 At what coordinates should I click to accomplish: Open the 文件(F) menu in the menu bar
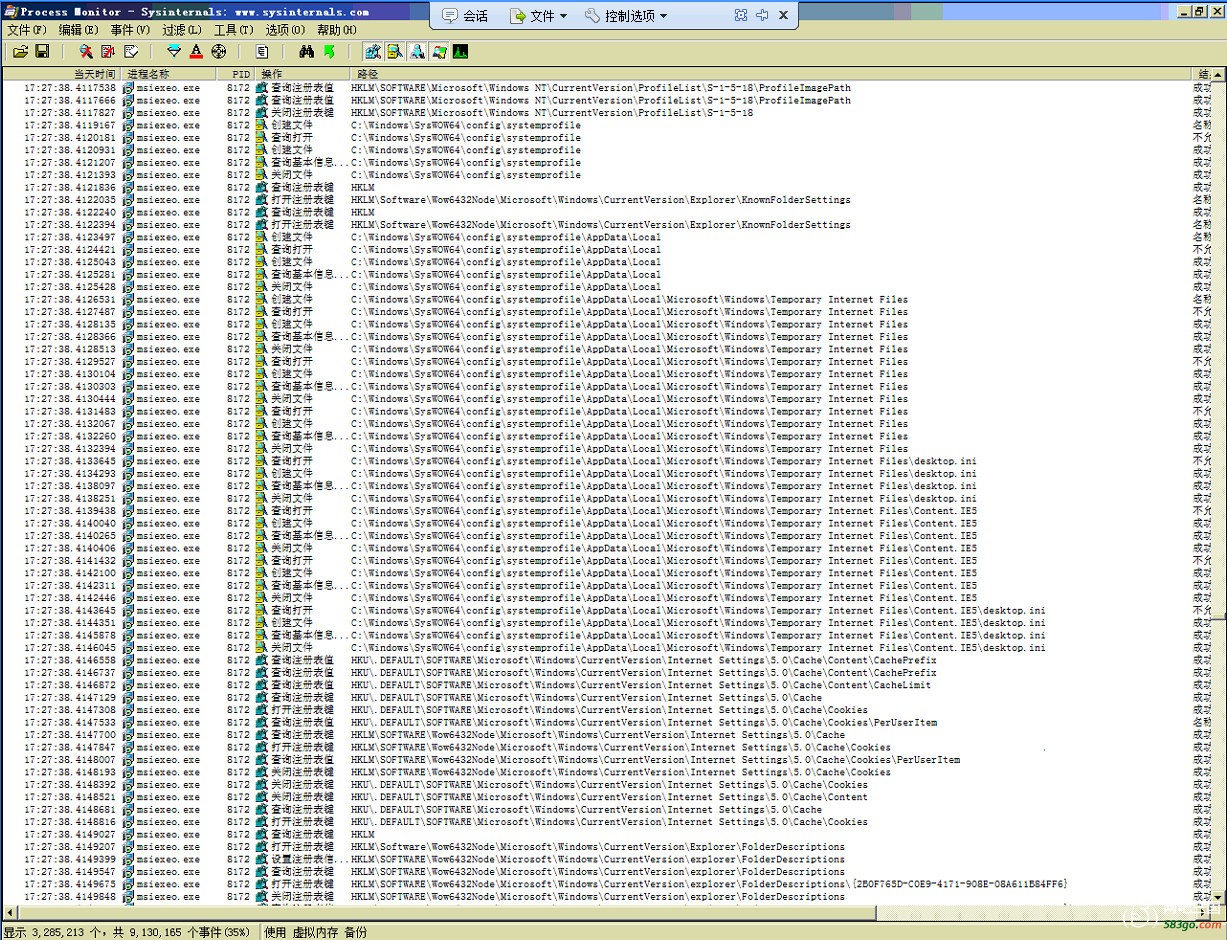pos(26,30)
